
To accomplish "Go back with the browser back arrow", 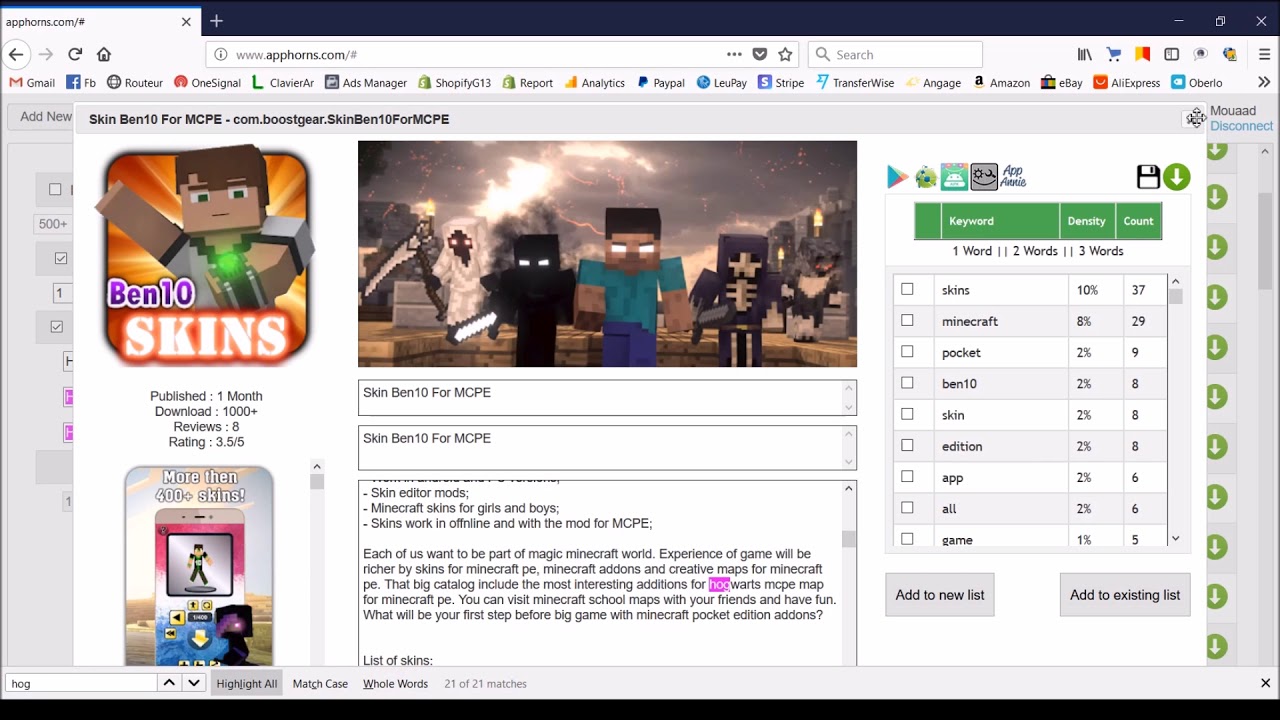I will (x=16, y=54).
